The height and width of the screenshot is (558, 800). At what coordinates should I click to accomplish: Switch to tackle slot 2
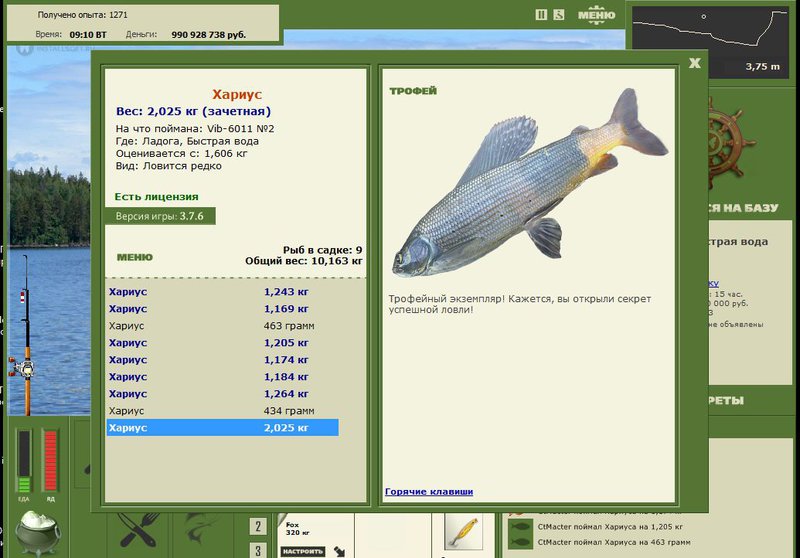(258, 526)
